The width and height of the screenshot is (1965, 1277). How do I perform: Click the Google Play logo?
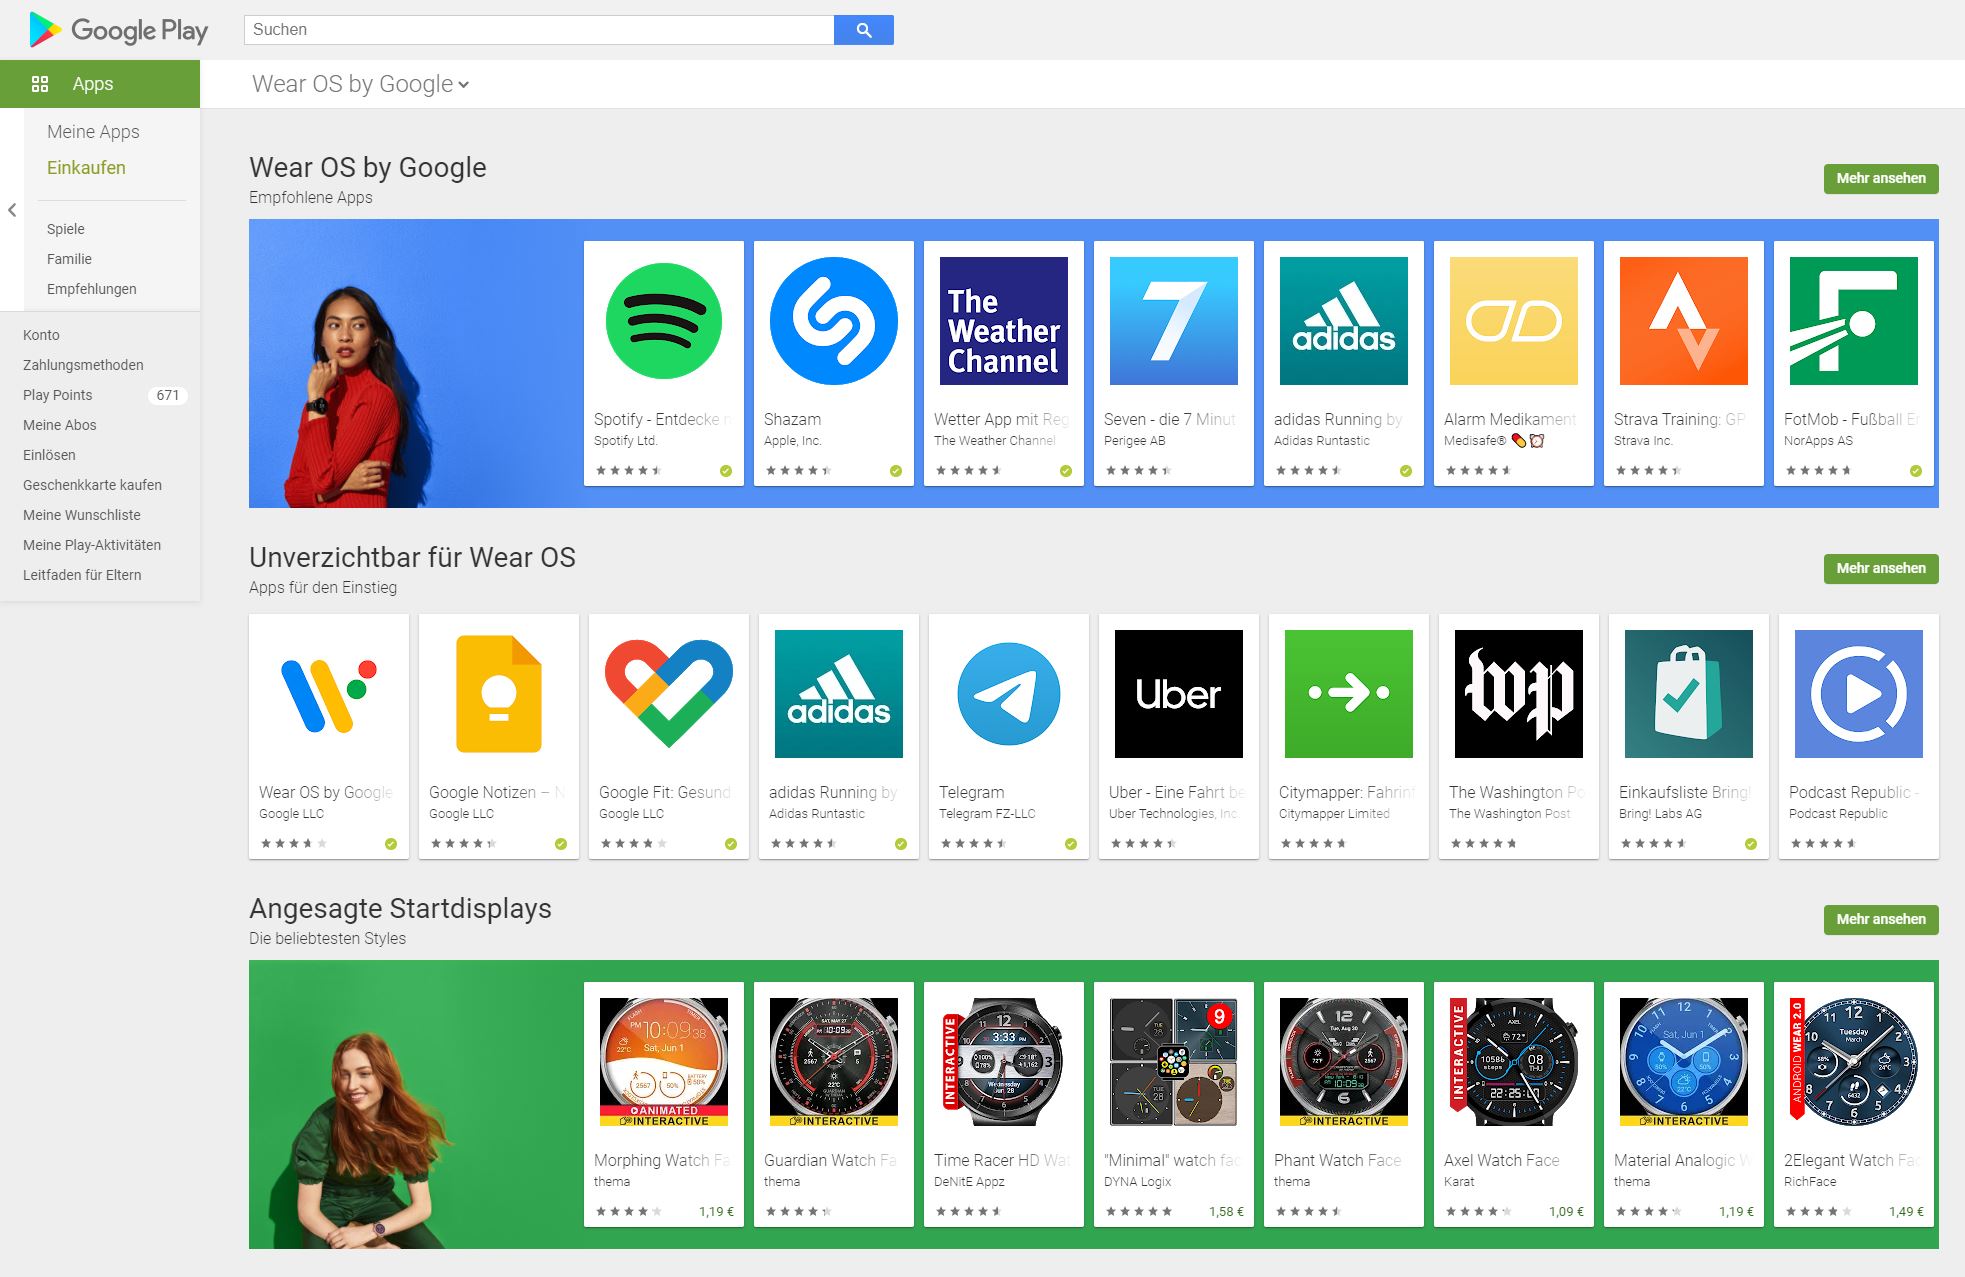click(119, 30)
